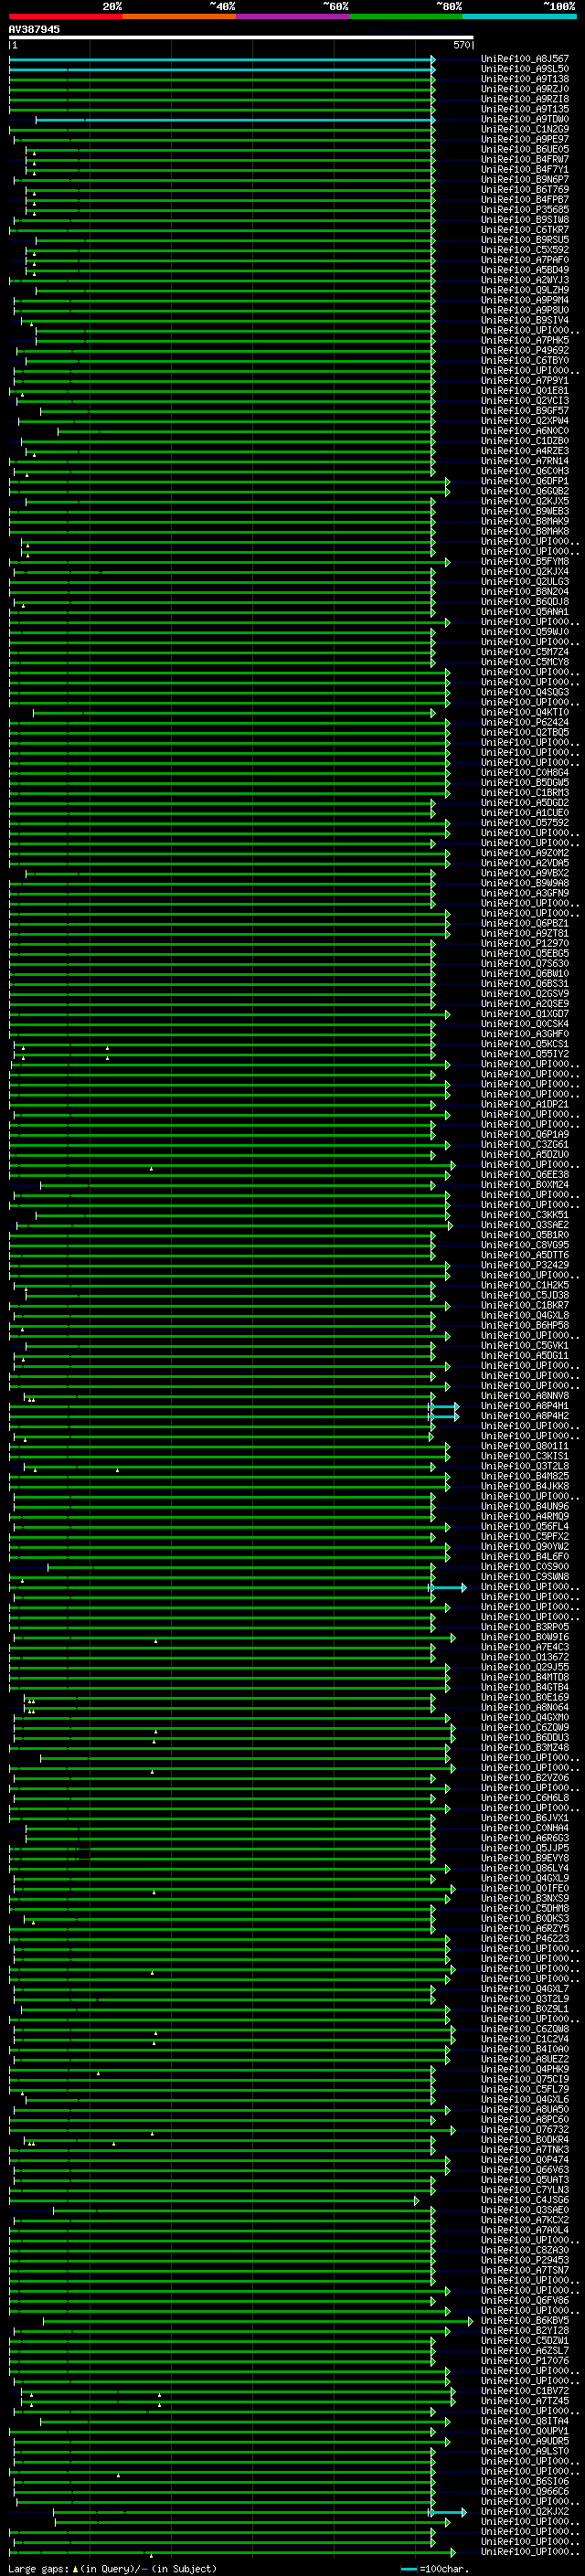Open hit UniRef100_Q75CI9
Viewport: 585px width, 2576px height.
coord(525,2079)
